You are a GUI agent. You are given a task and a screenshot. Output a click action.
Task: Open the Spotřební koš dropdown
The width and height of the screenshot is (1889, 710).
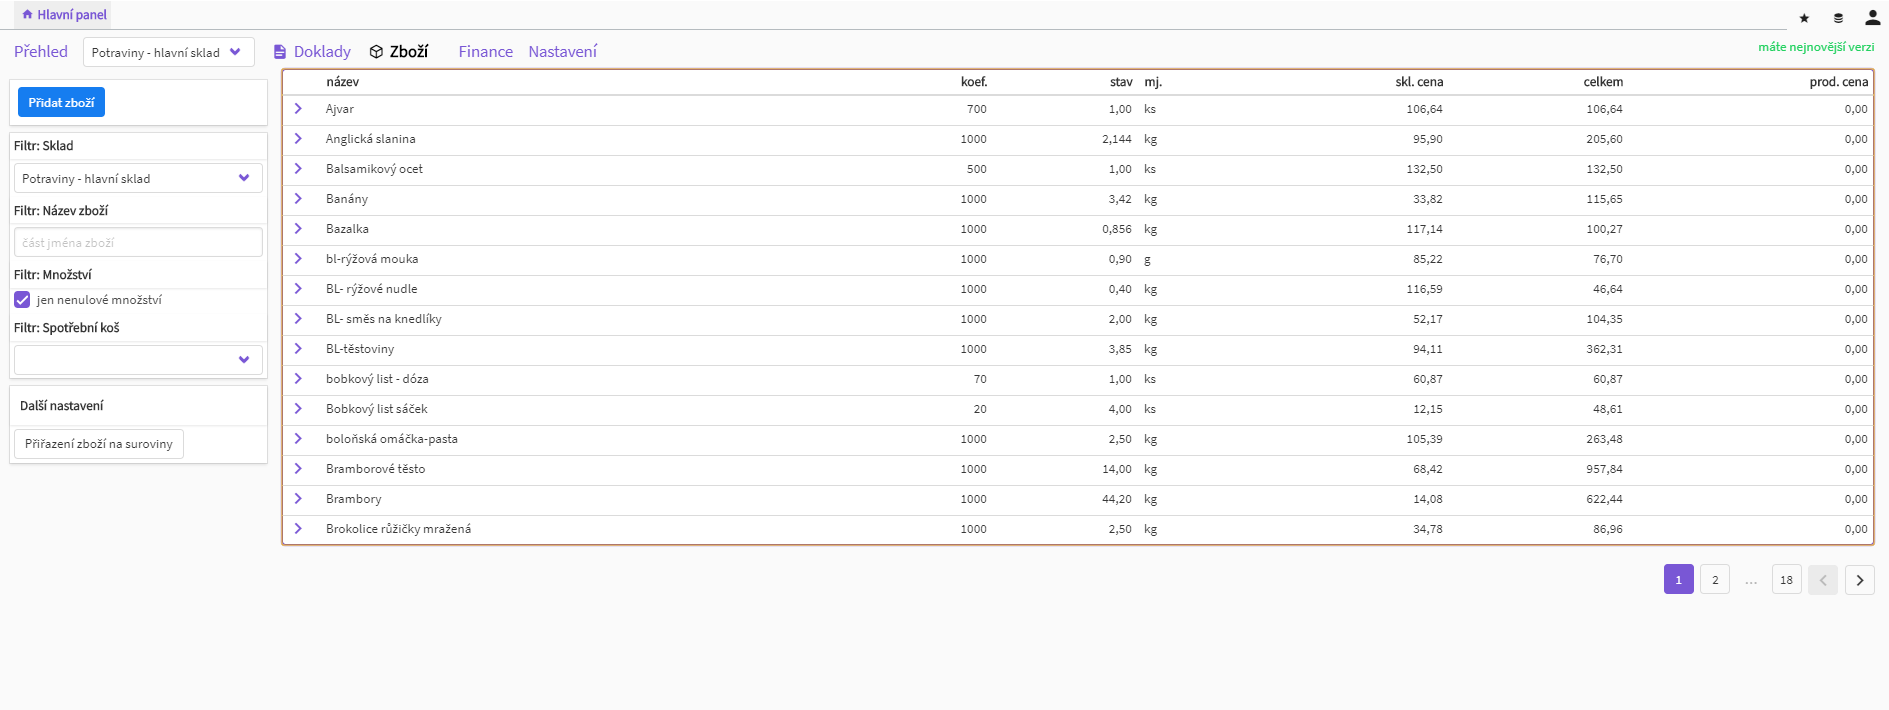click(x=138, y=360)
